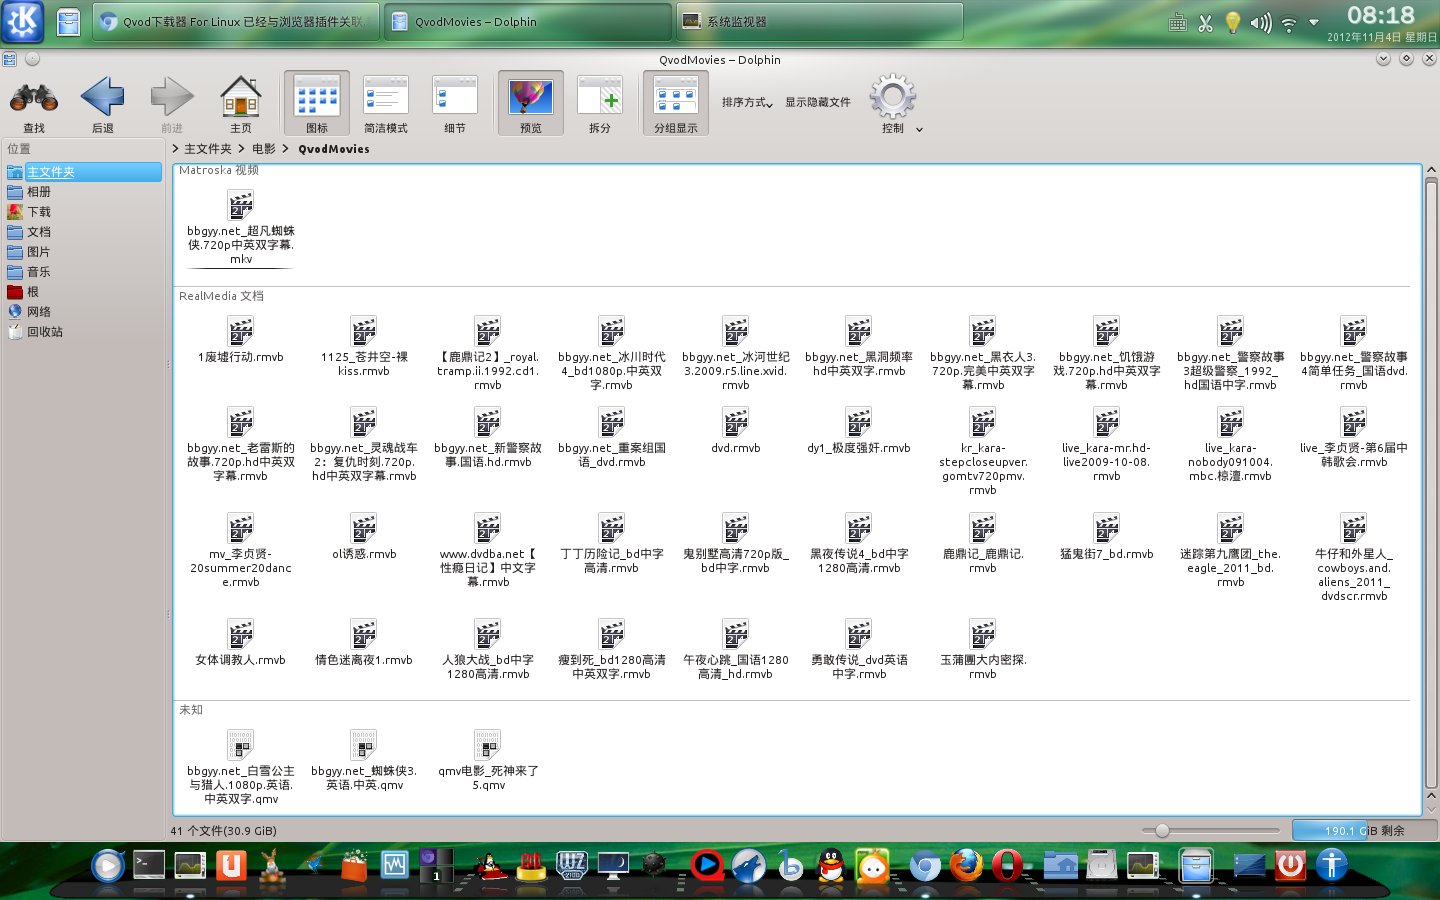Open the QQ penguin icon in dock
The height and width of the screenshot is (900, 1440).
pyautogui.click(x=831, y=864)
